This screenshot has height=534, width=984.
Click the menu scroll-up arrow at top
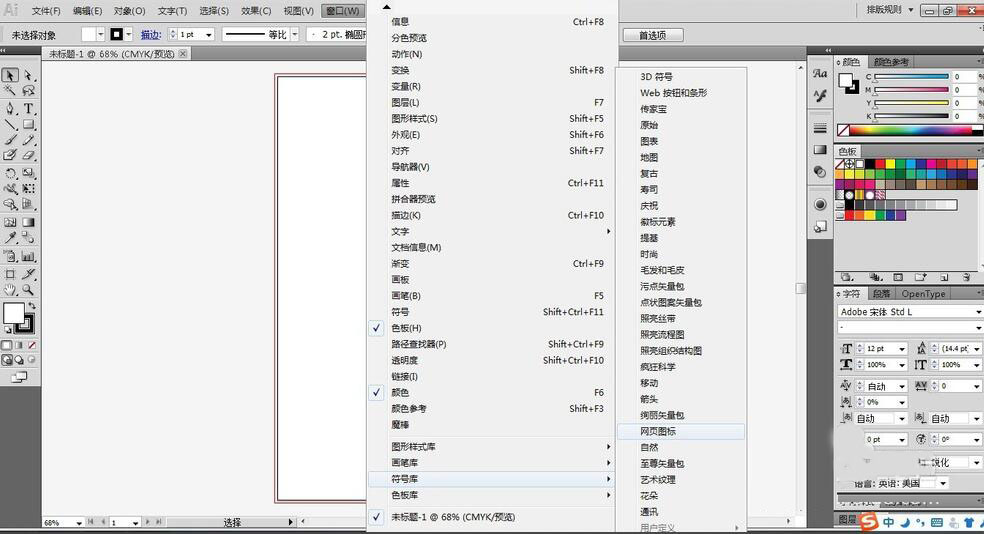tap(387, 7)
